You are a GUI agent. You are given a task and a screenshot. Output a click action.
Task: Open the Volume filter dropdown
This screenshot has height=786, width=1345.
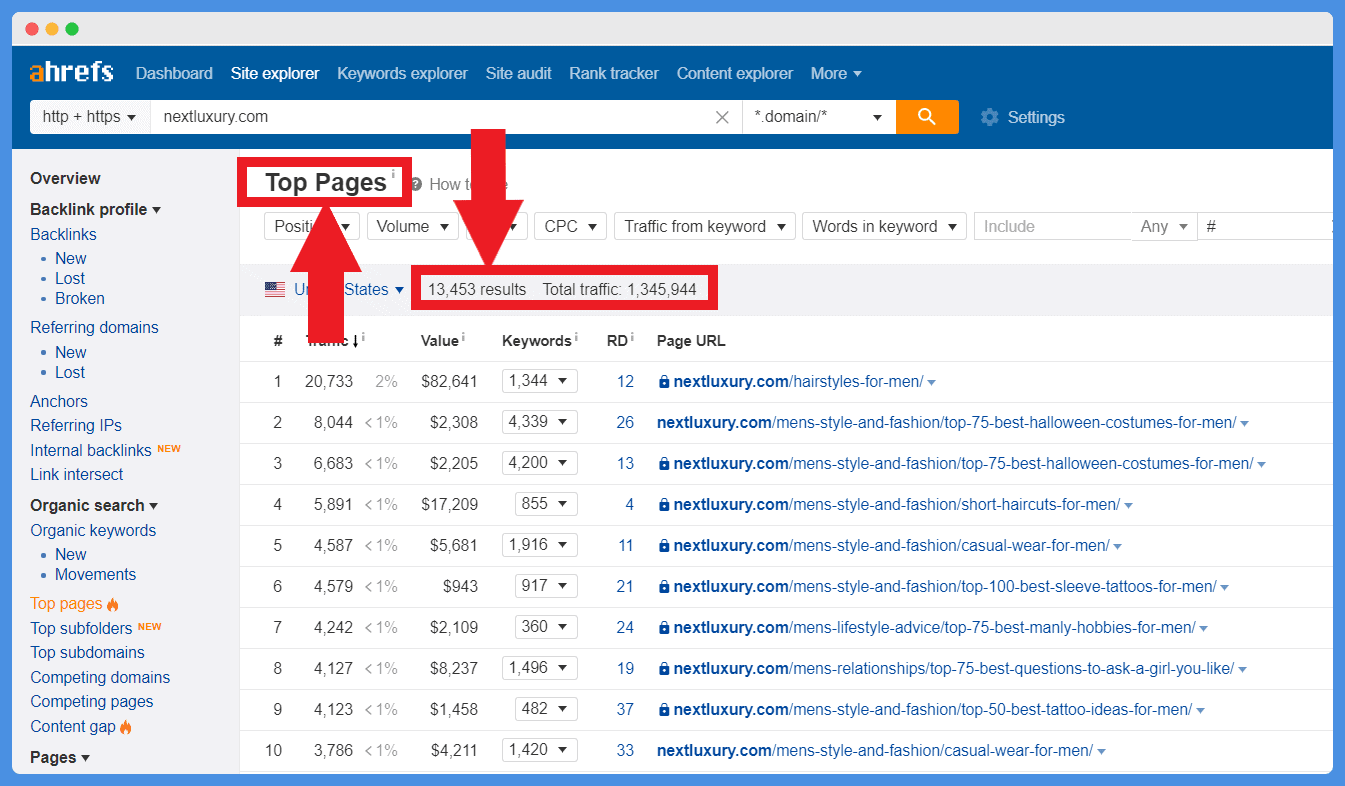[413, 226]
